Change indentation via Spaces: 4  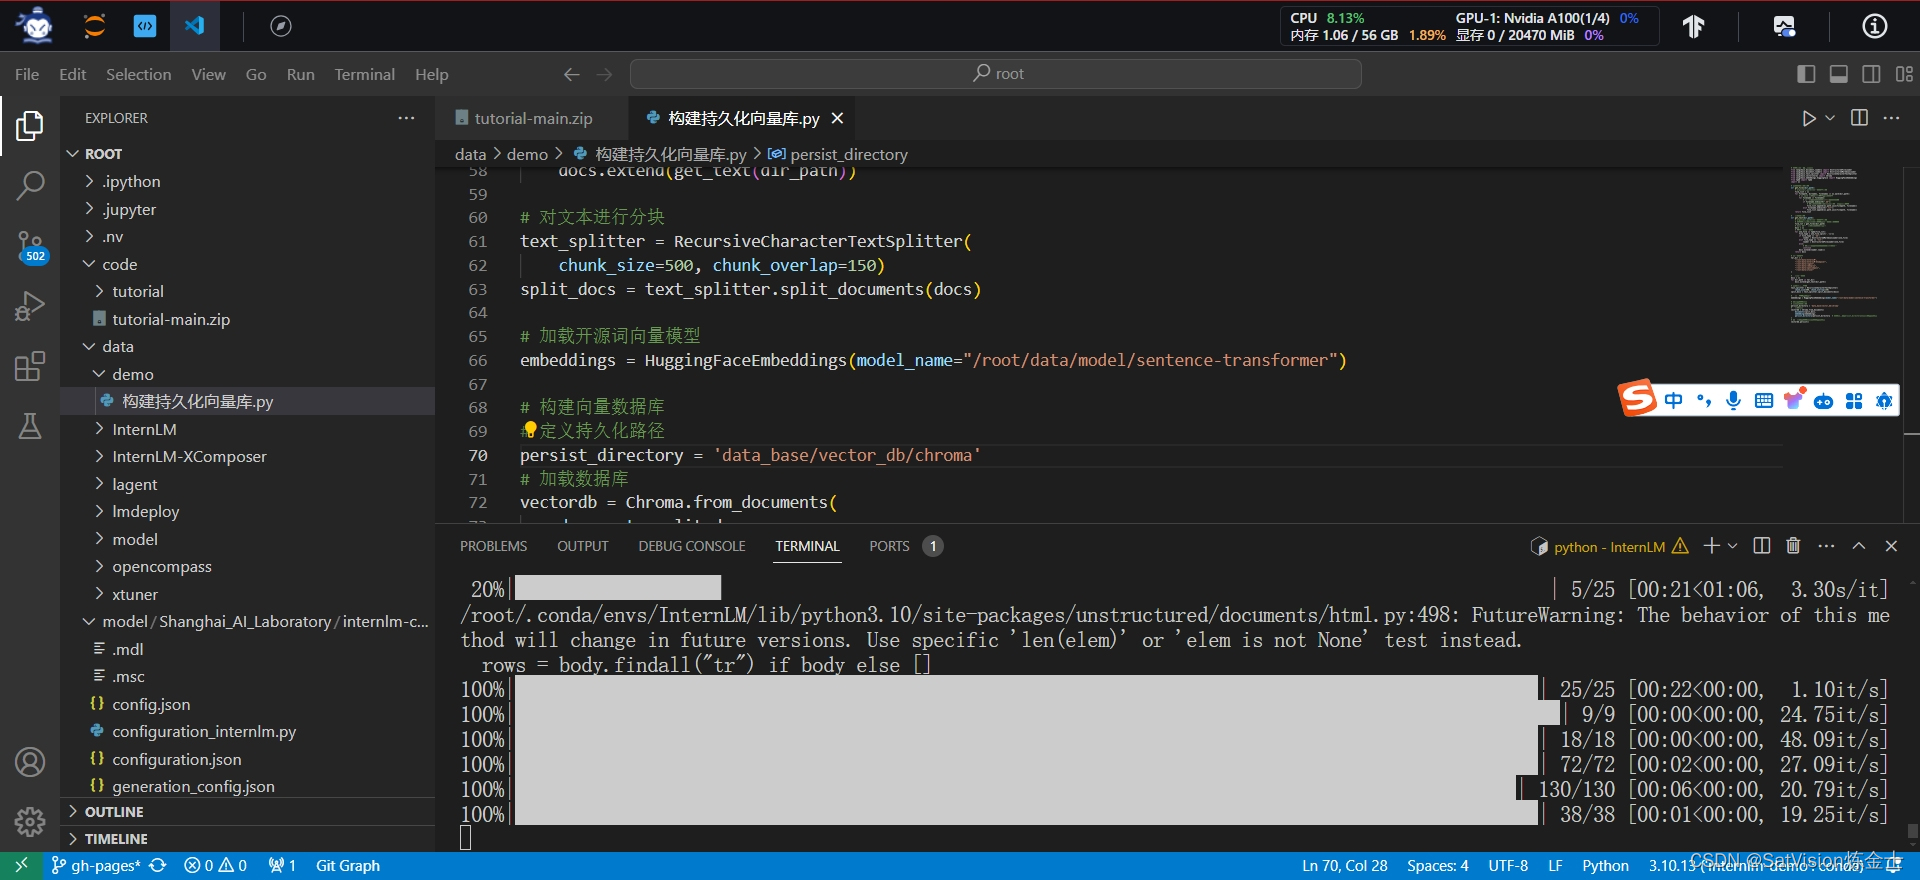(x=1437, y=866)
